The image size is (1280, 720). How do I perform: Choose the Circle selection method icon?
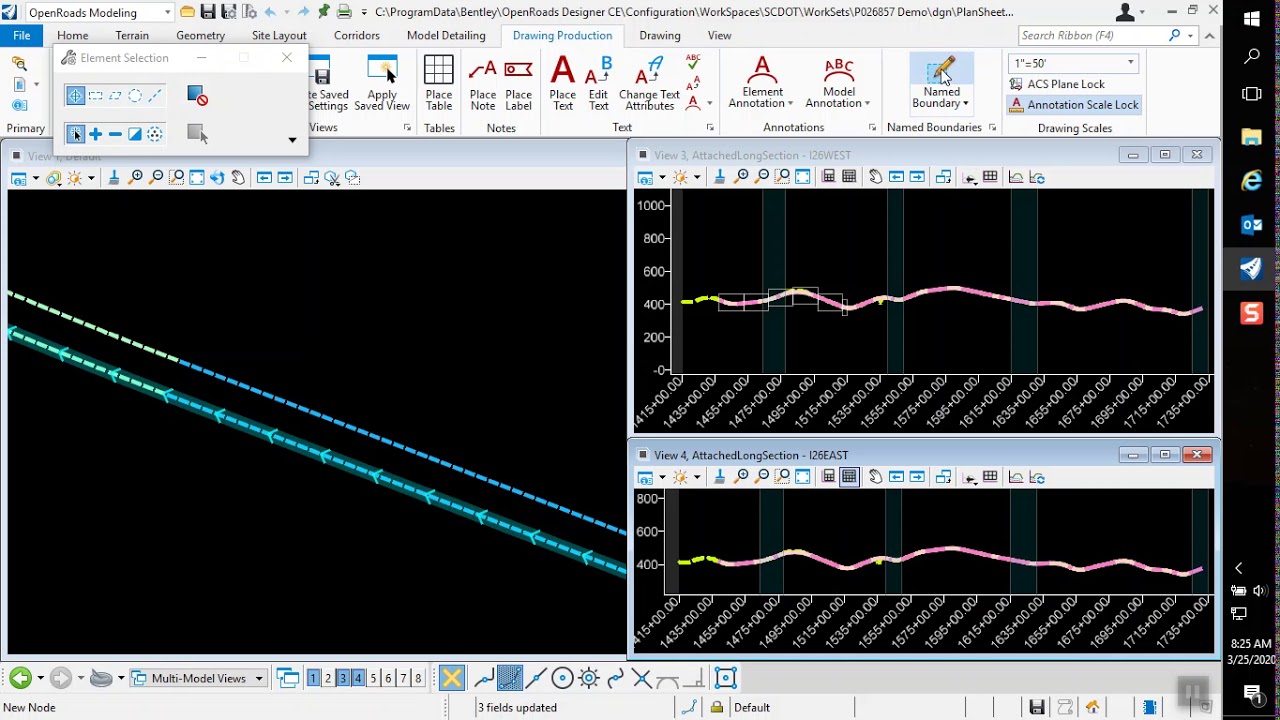pos(135,96)
